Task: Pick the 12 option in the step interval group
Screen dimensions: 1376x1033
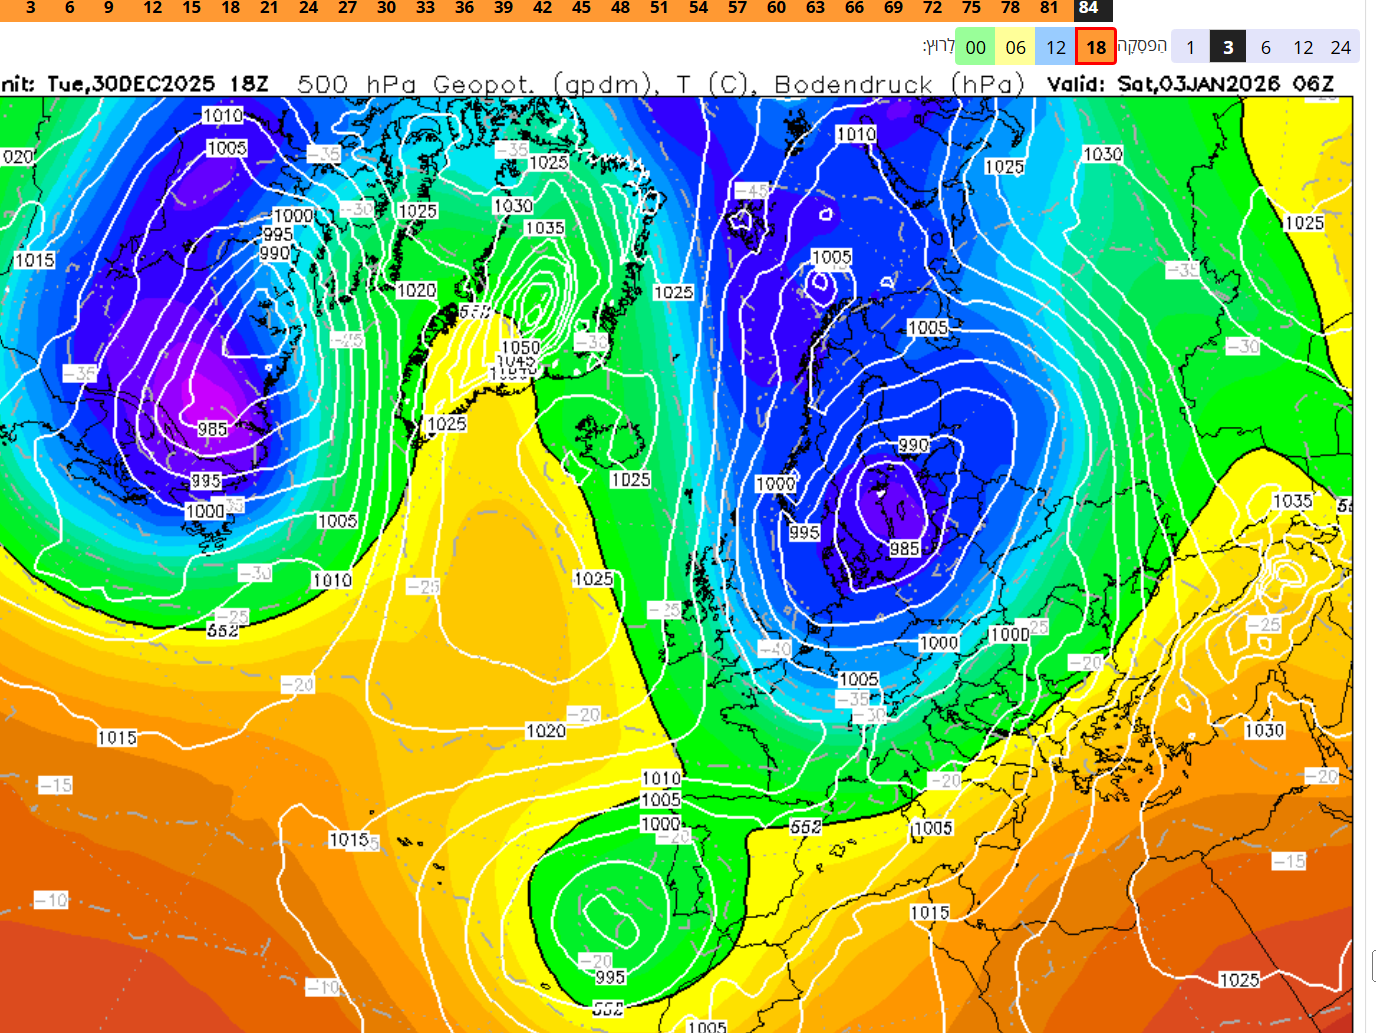Action: pos(1303,47)
